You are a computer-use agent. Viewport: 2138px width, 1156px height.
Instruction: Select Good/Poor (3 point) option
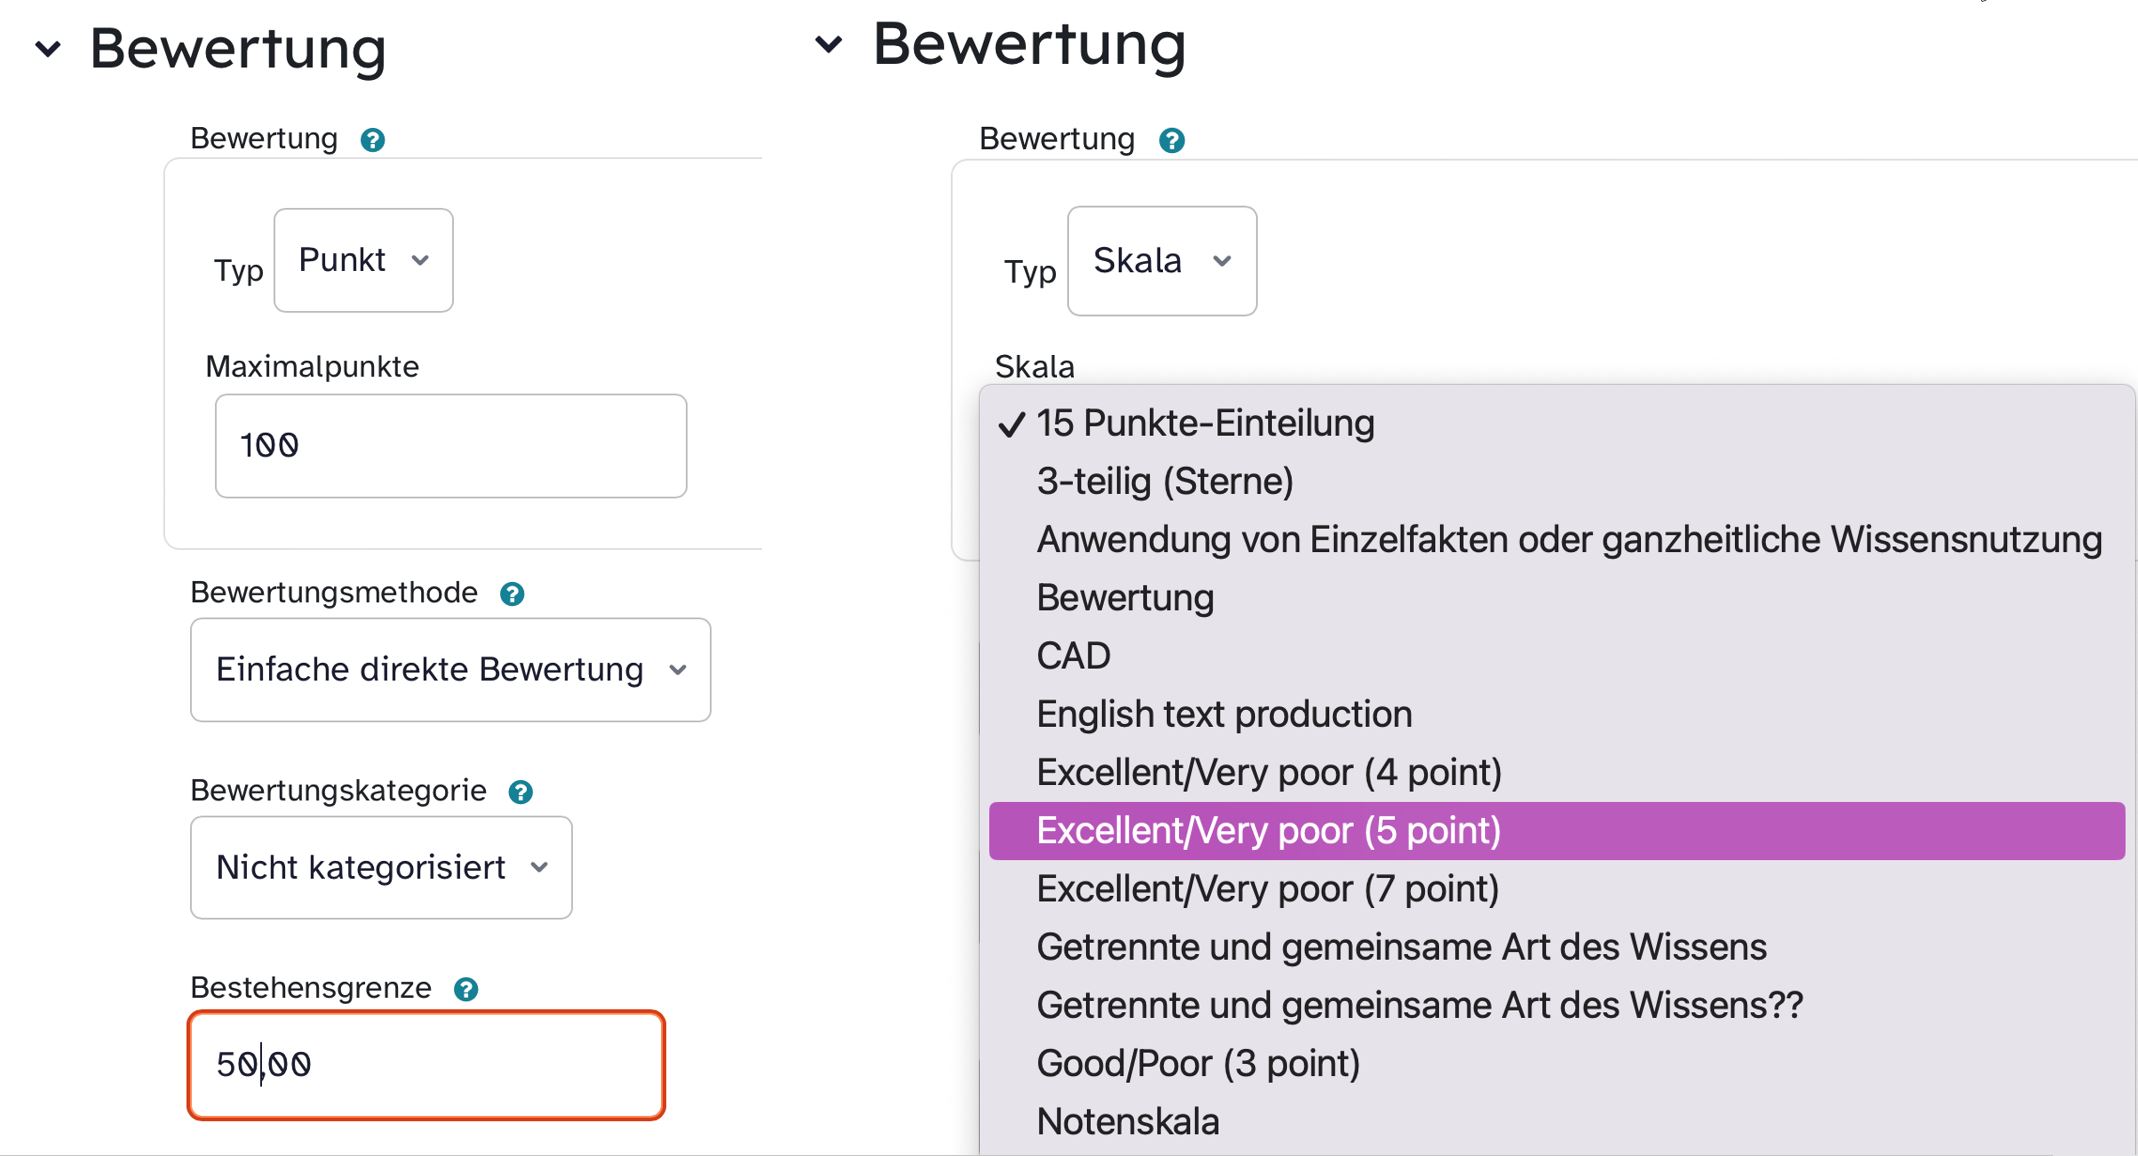[x=1198, y=1063]
